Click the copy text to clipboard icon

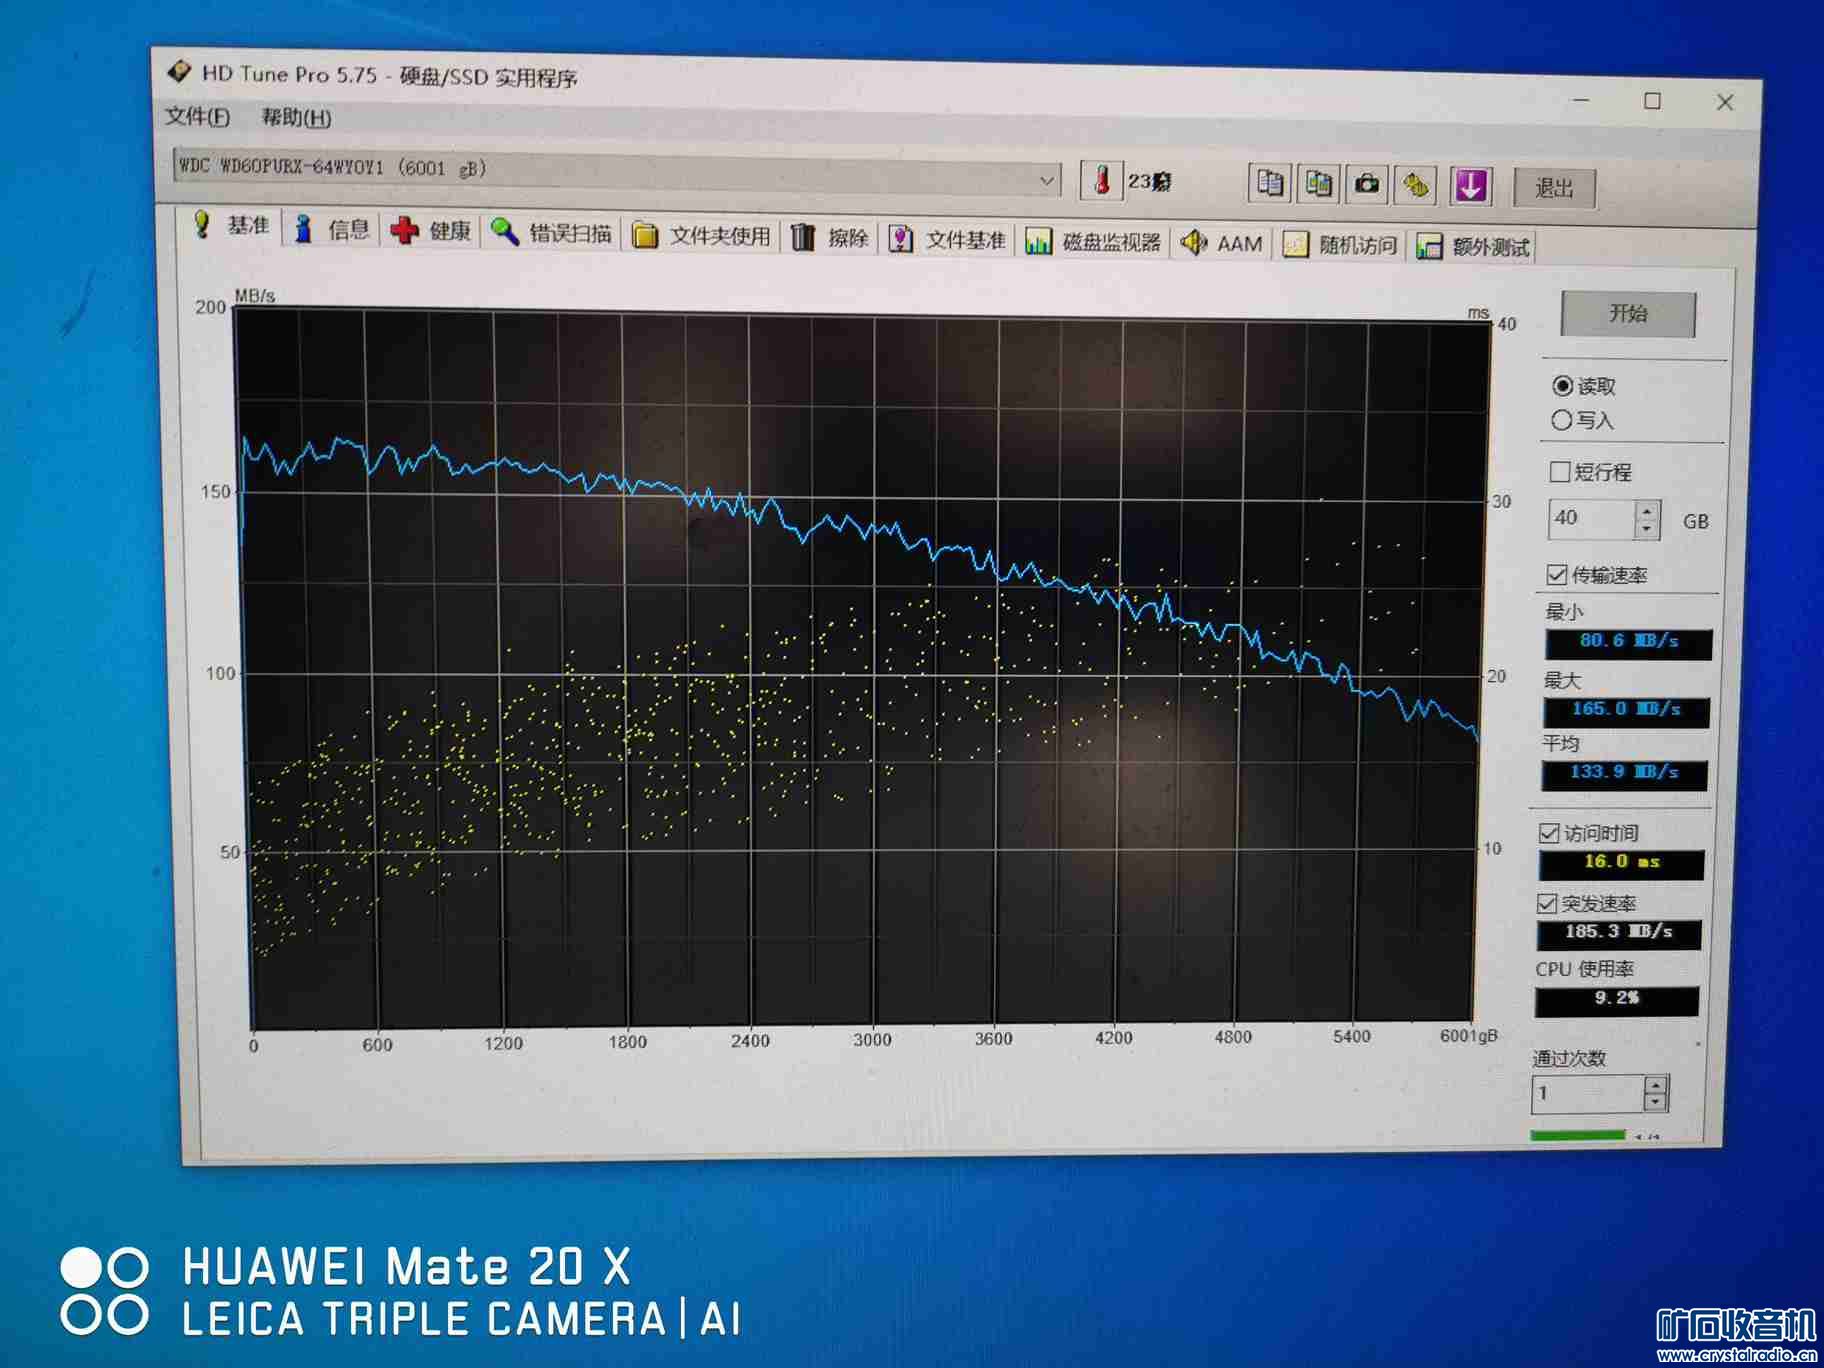pyautogui.click(x=1270, y=183)
